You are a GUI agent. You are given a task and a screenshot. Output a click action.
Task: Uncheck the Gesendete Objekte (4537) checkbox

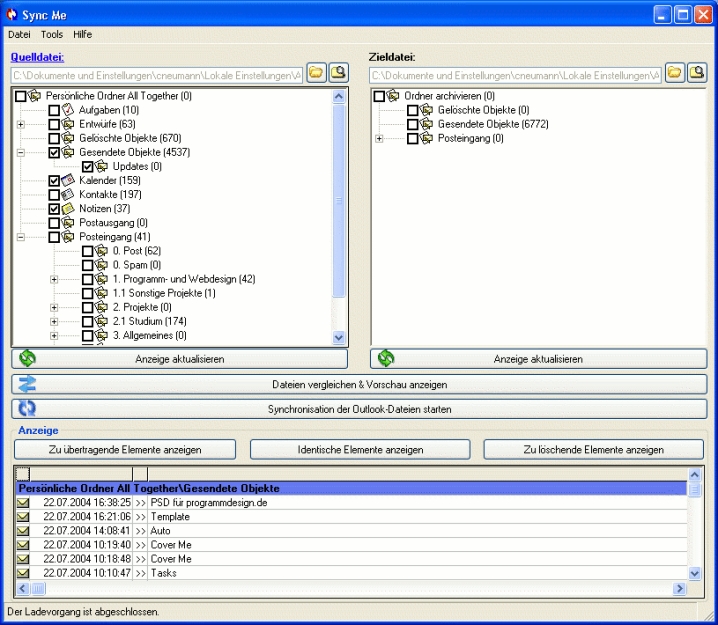tap(55, 152)
